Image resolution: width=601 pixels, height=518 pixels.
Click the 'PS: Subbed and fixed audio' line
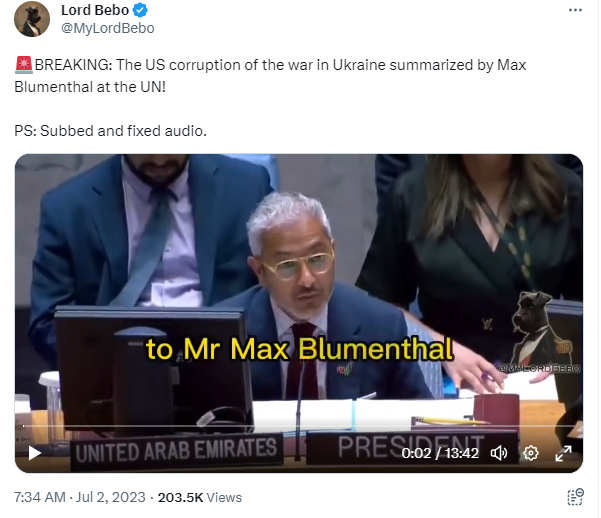(110, 131)
